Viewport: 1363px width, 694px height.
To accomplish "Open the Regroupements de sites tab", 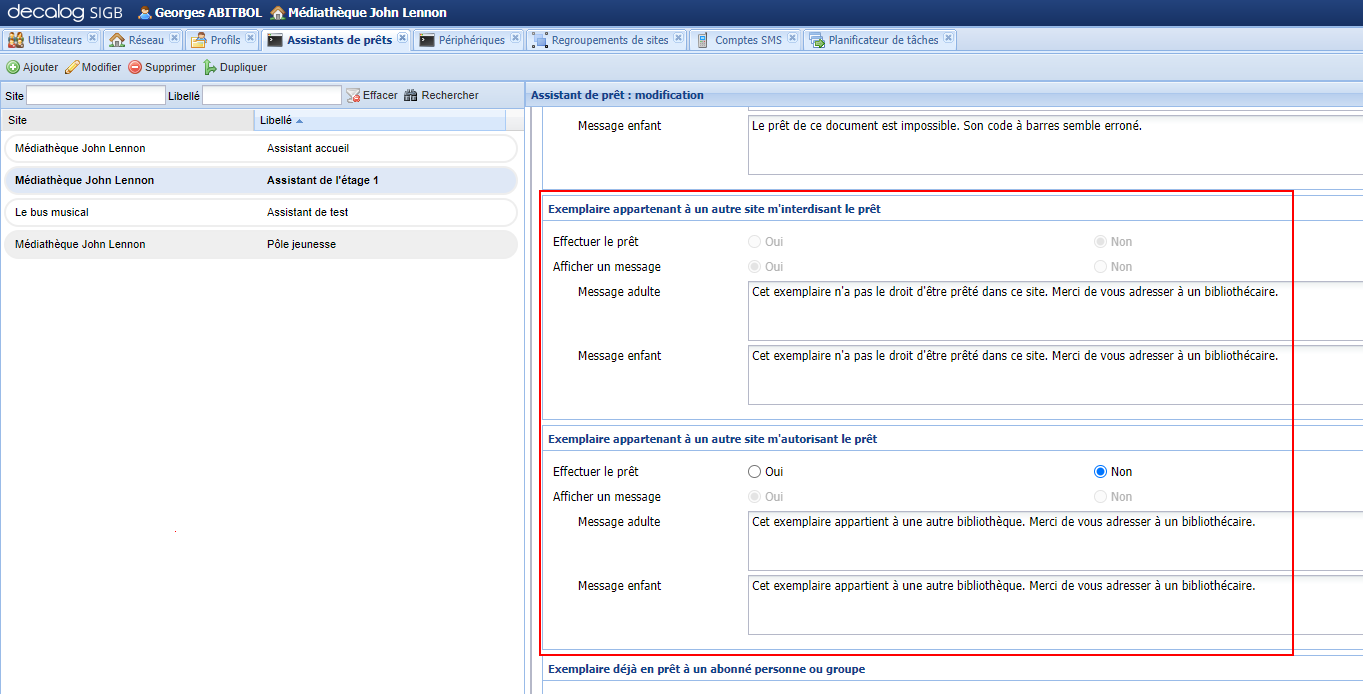I will [x=609, y=40].
